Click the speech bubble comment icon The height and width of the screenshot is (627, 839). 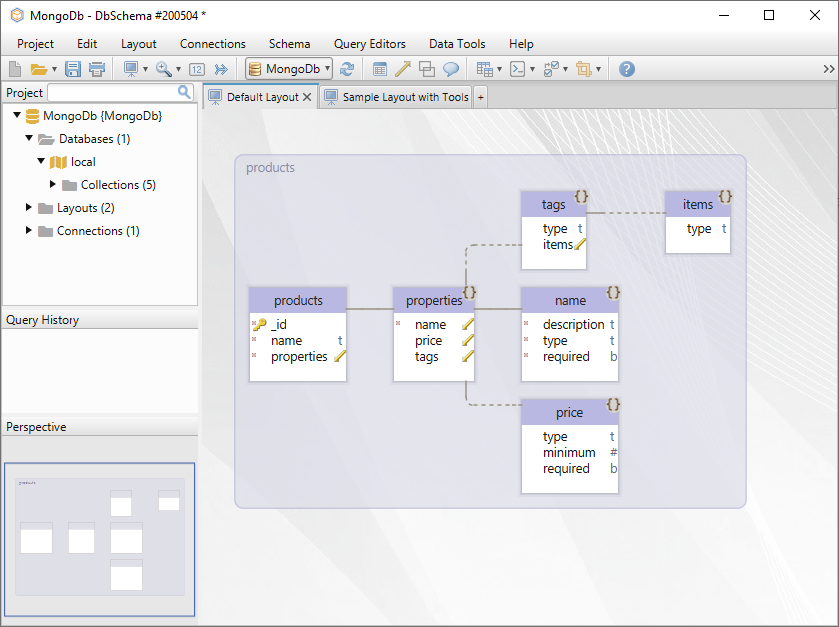click(451, 68)
